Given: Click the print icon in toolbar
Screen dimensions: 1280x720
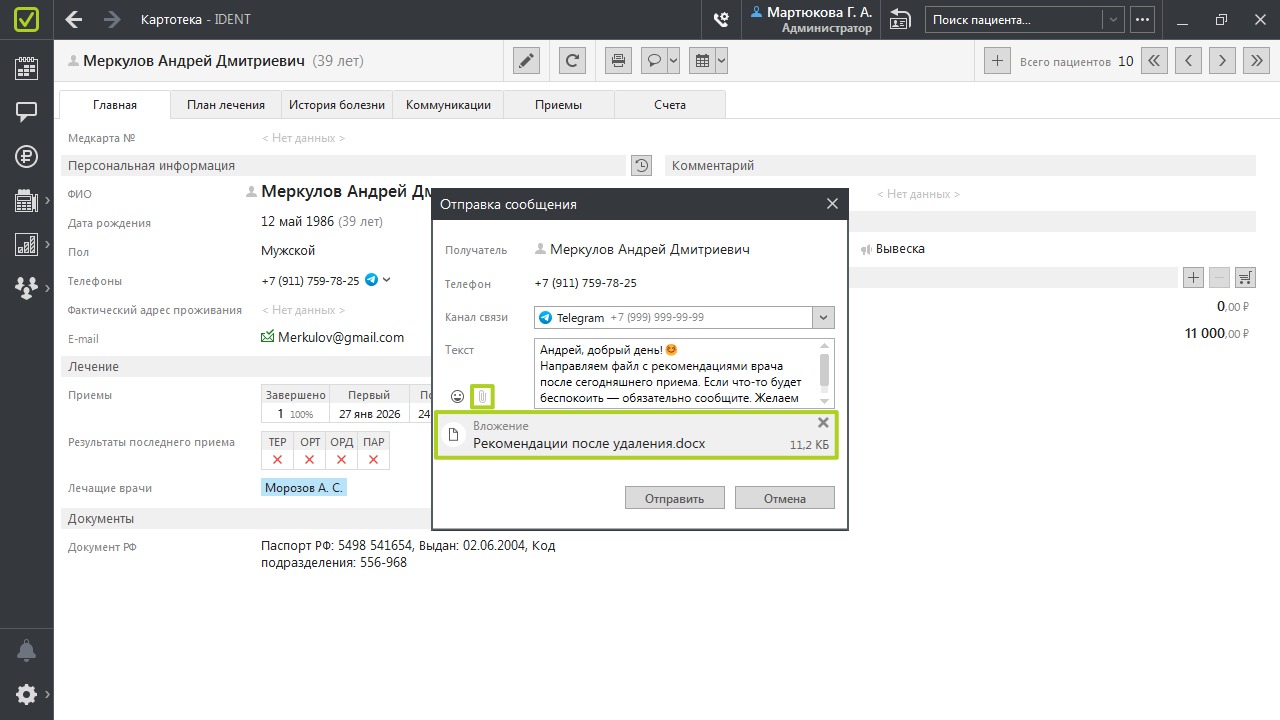Looking at the screenshot, I should point(619,61).
